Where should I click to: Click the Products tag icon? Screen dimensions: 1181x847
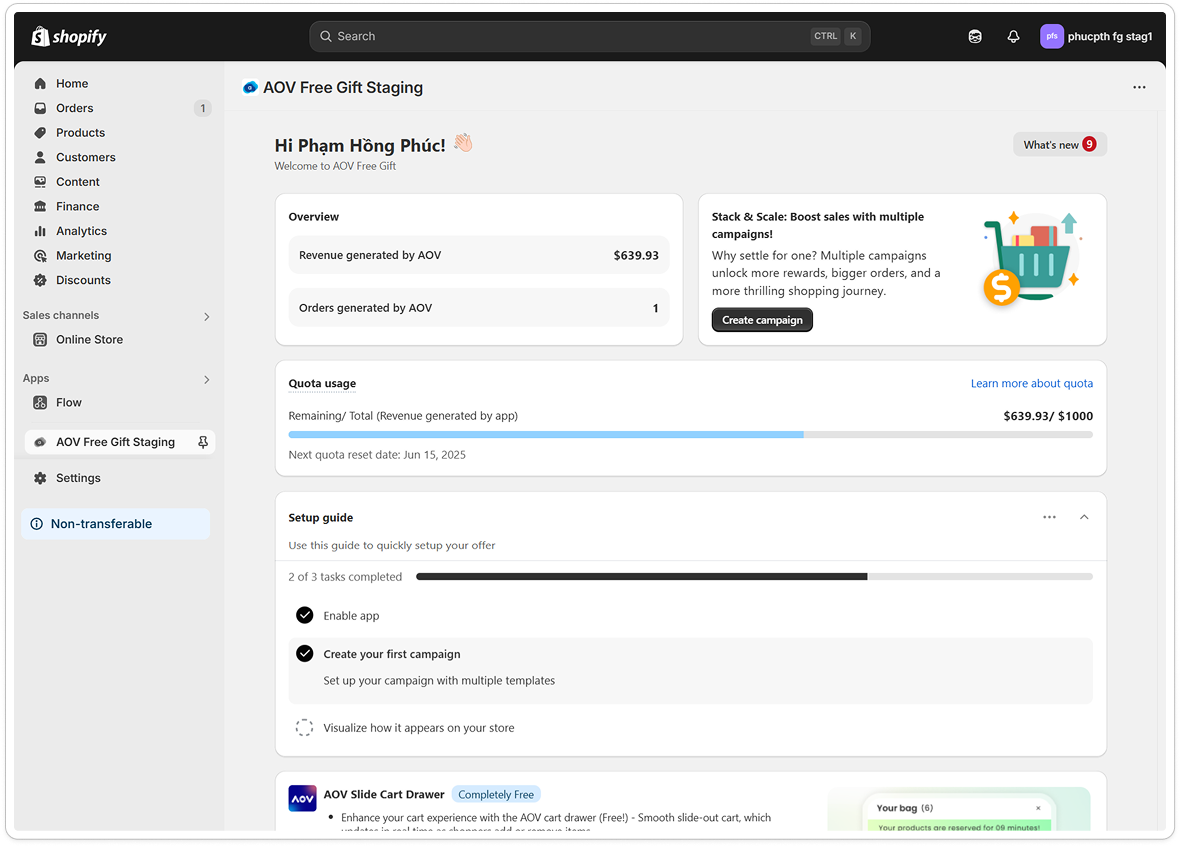(40, 133)
